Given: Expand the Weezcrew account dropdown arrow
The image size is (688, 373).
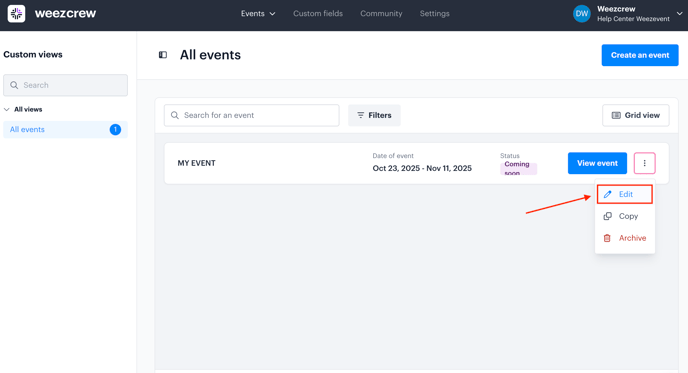Looking at the screenshot, I should (x=679, y=14).
